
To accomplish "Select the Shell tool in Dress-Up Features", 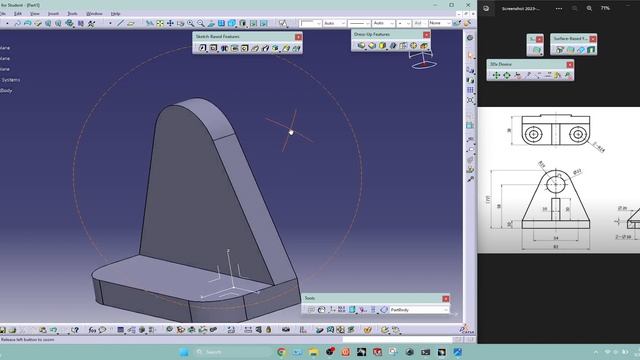I will coord(393,46).
